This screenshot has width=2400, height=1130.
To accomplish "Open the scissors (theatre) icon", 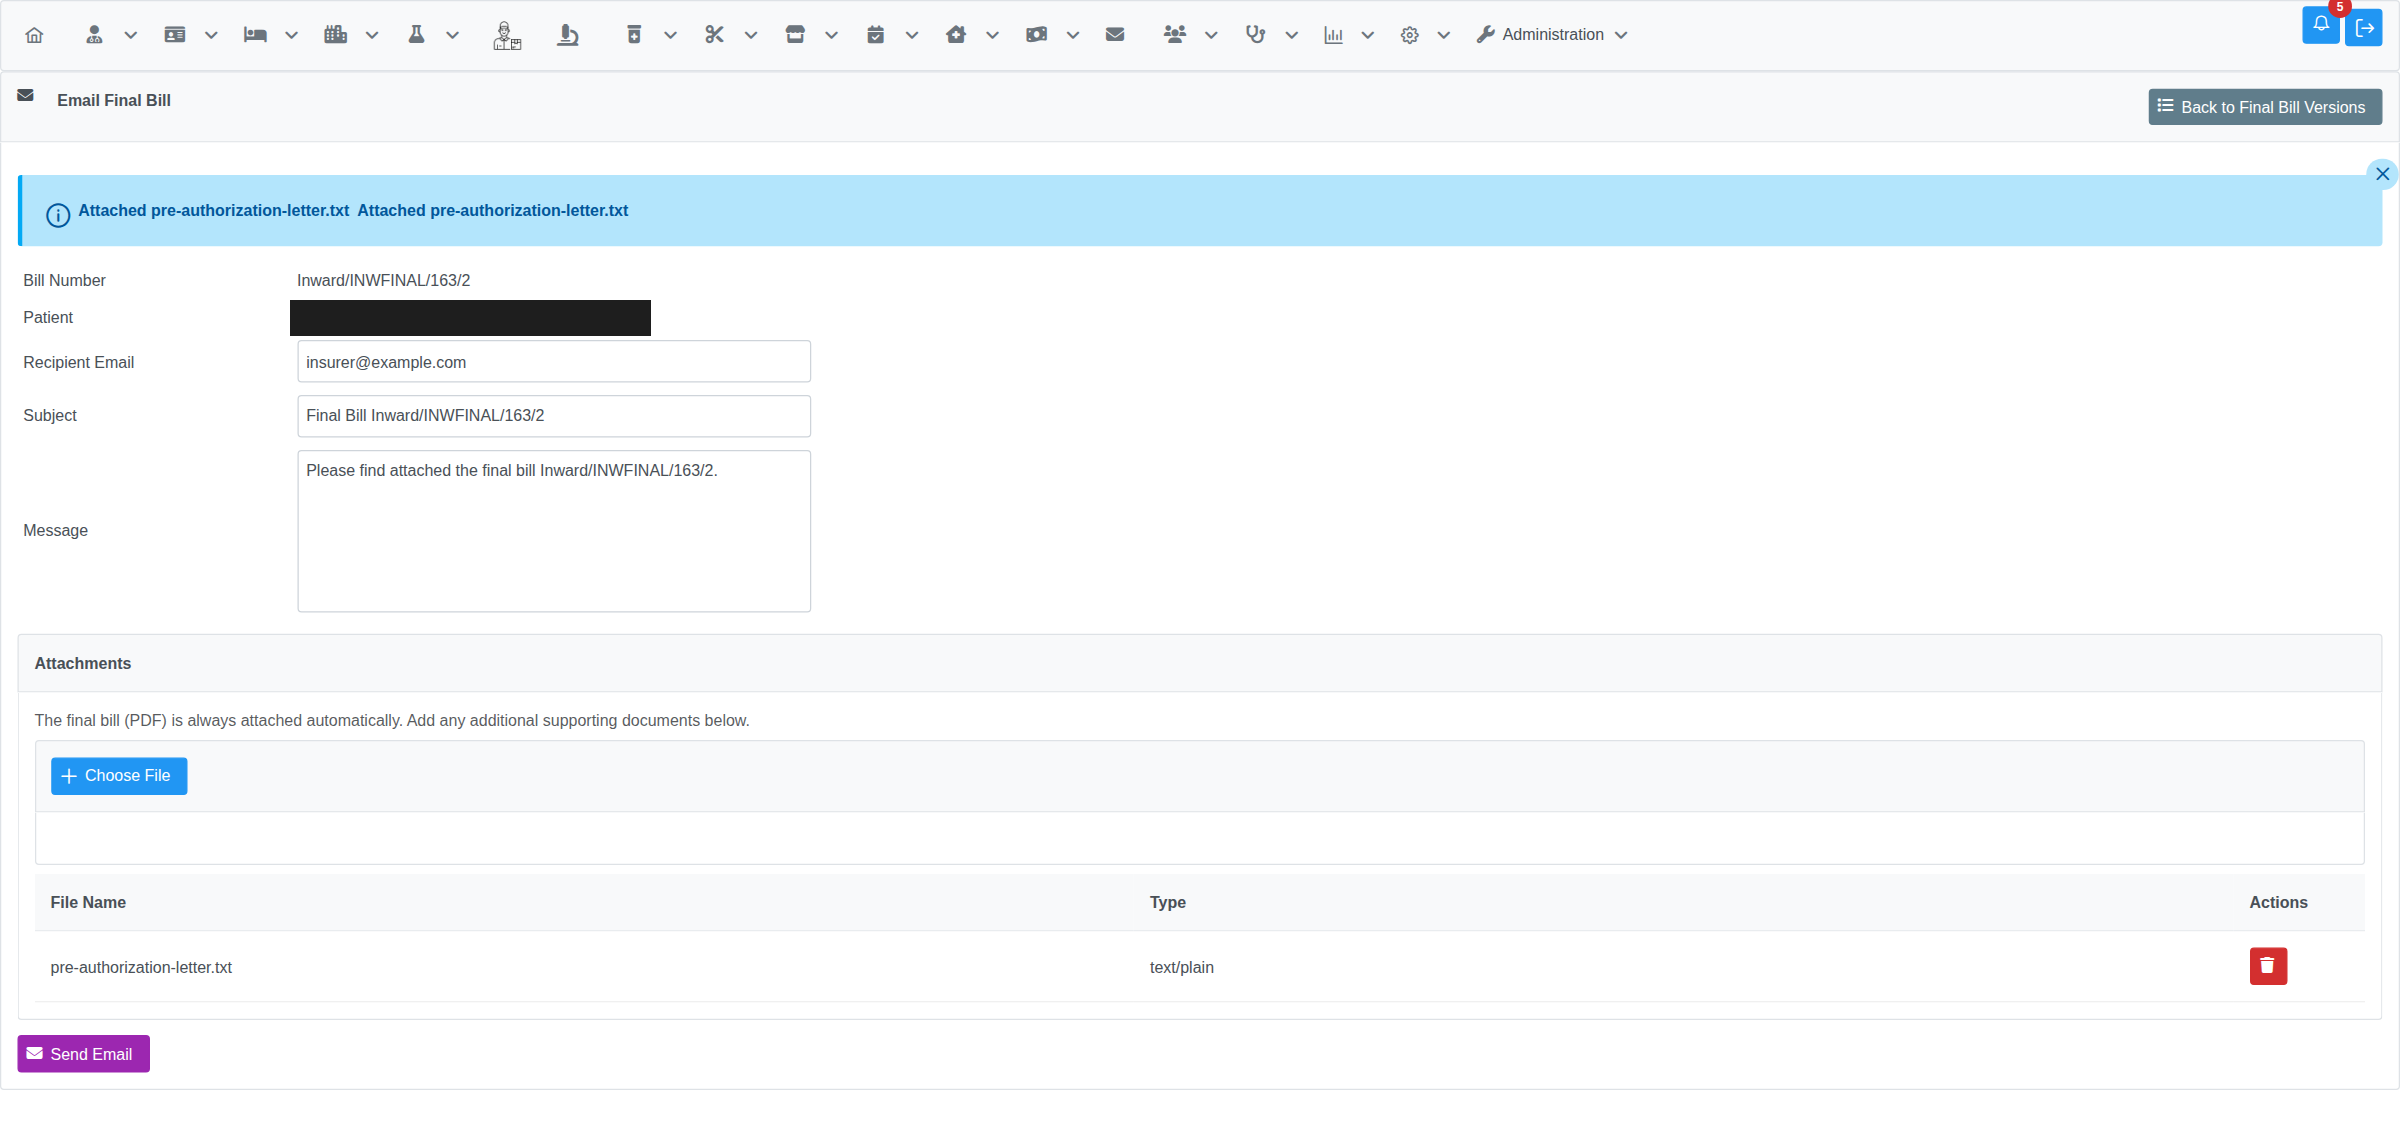I will (714, 35).
